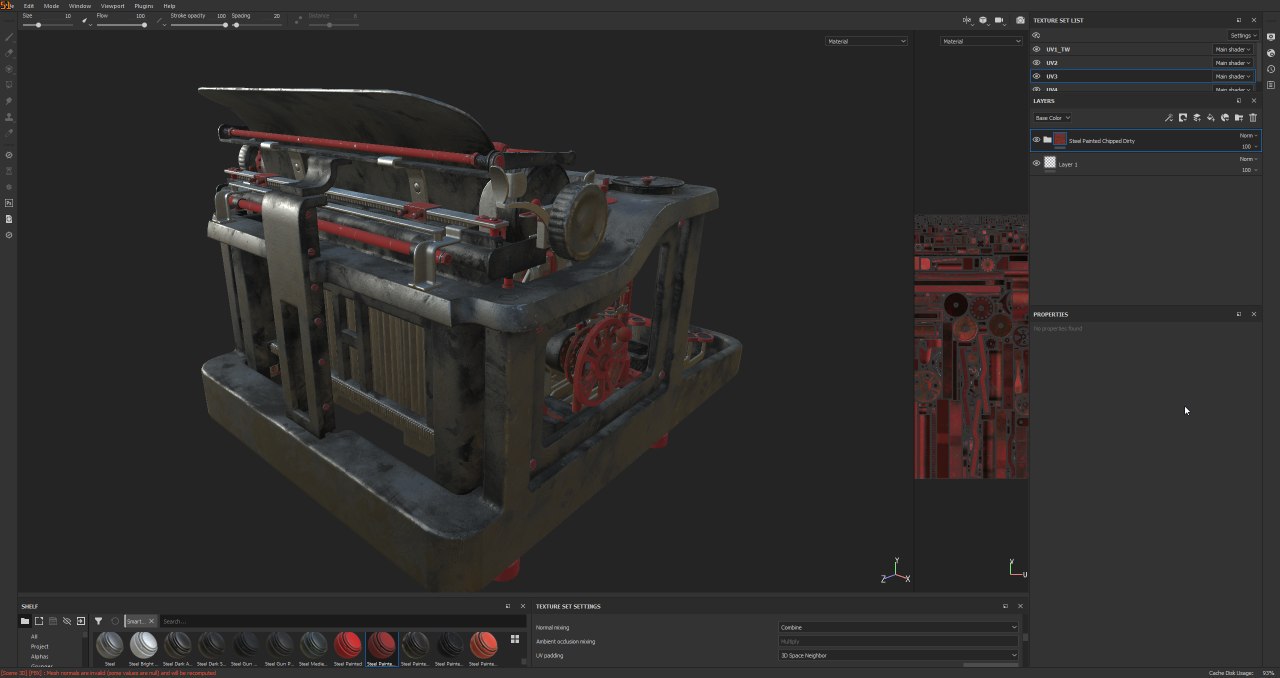Adjust the brush Size slider
Viewport: 1280px width, 678px height.
(48, 25)
